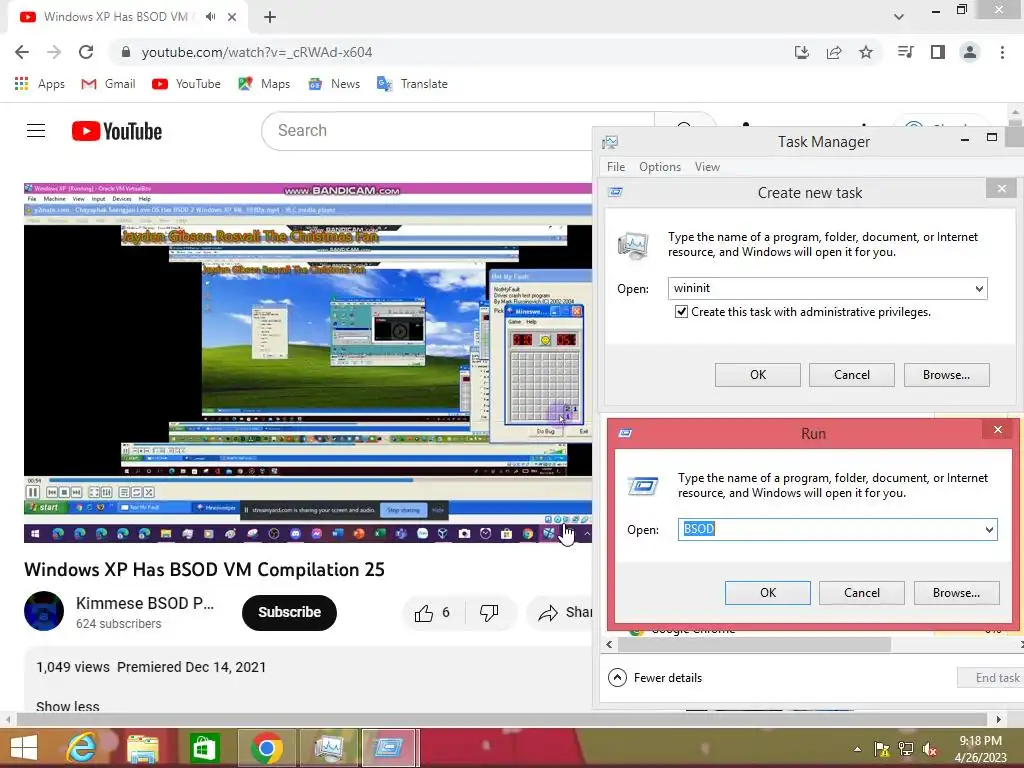Viewport: 1024px width, 768px height.
Task: Select the Run dialog taskbar icon
Action: coord(389,748)
